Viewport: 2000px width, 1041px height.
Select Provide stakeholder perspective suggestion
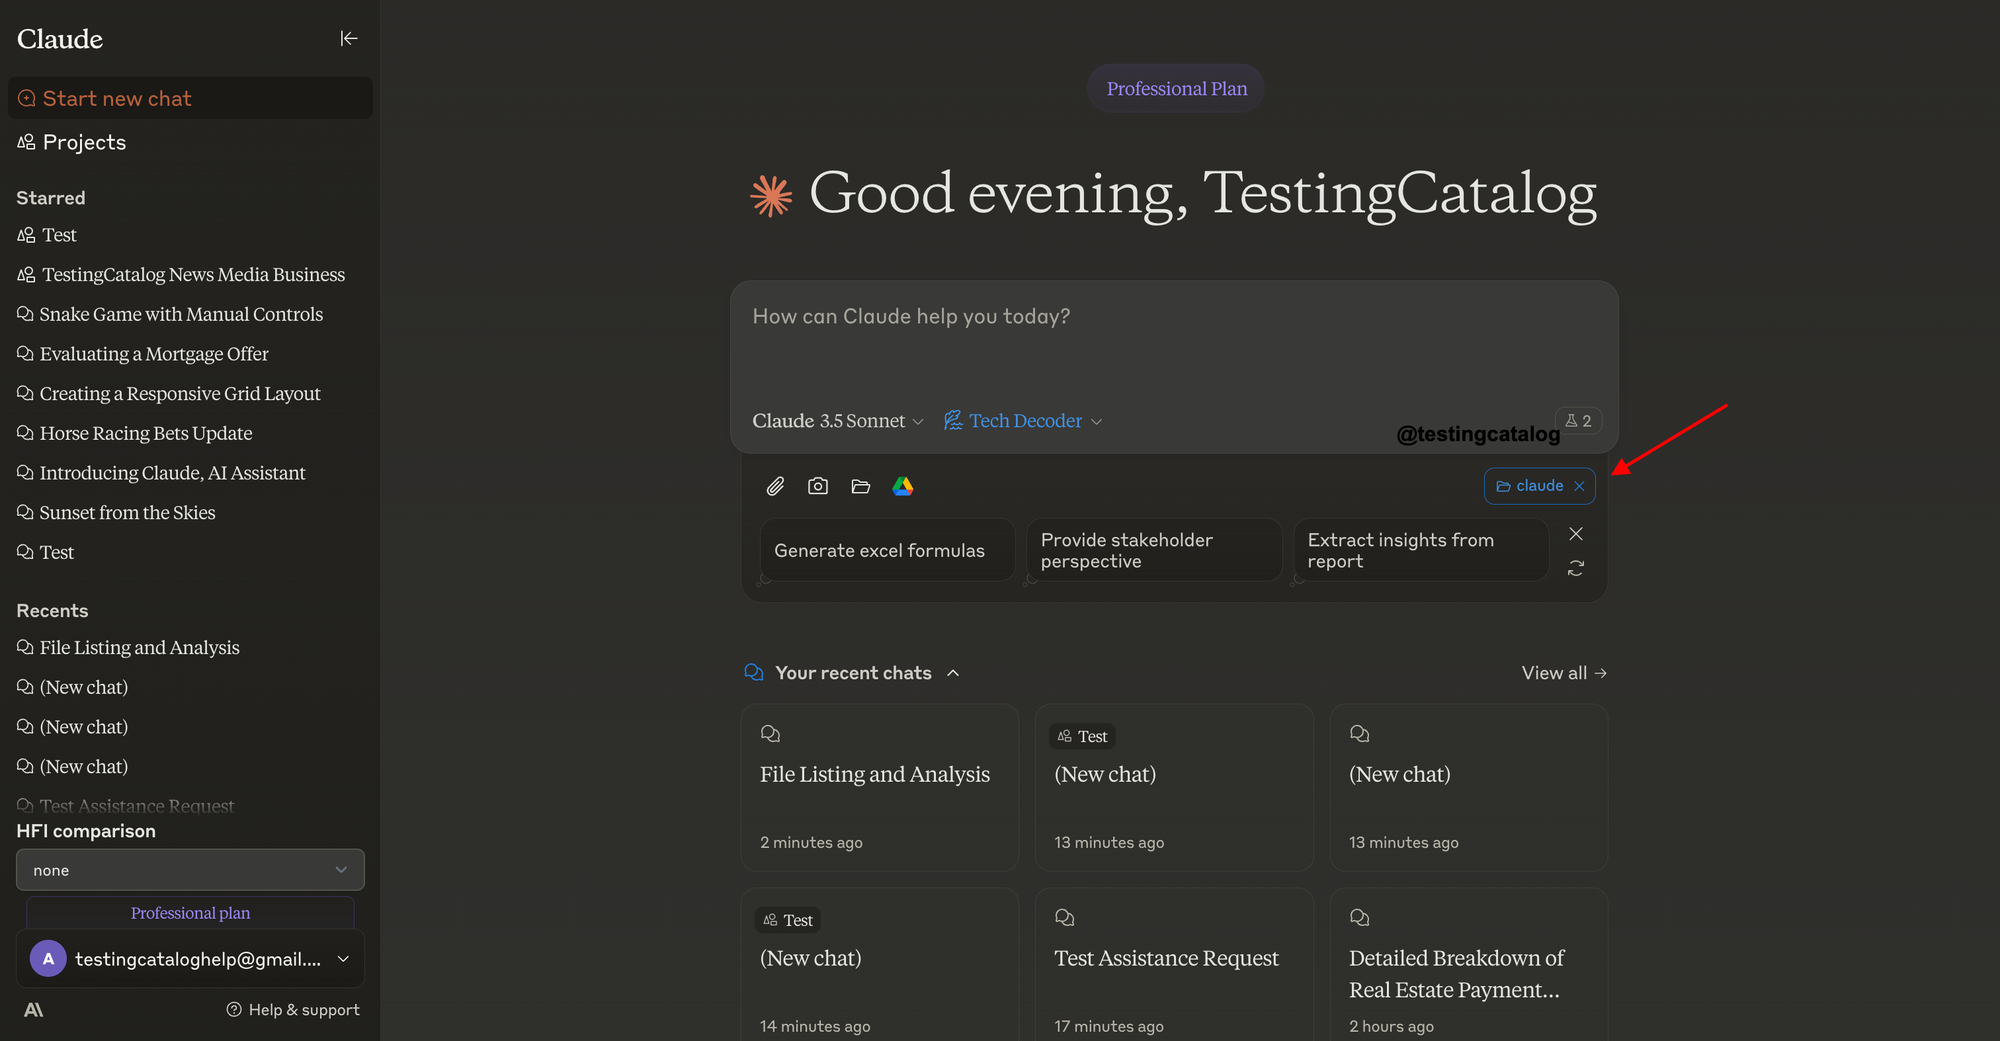pyautogui.click(x=1154, y=550)
